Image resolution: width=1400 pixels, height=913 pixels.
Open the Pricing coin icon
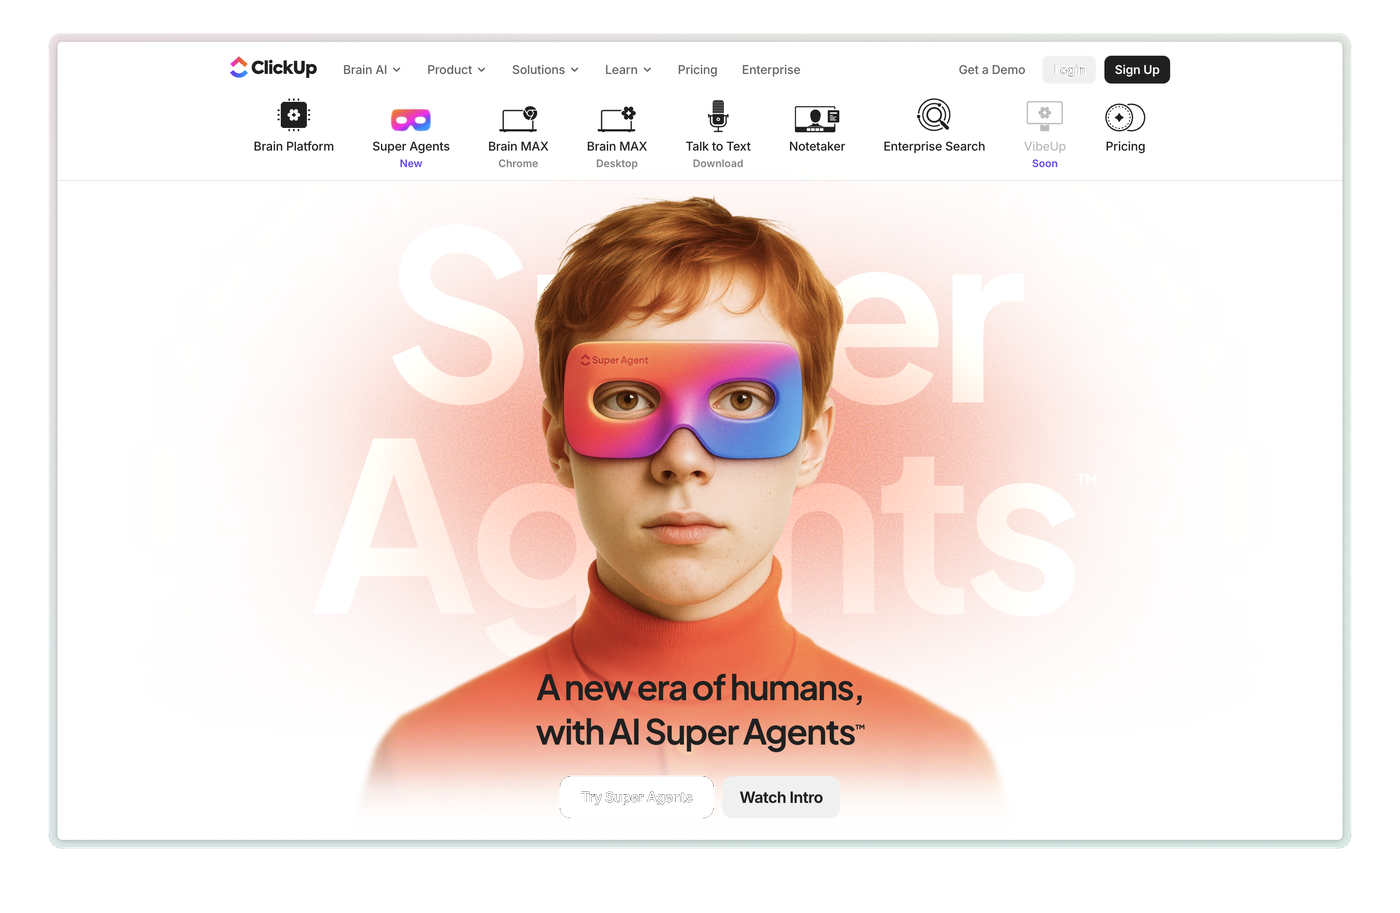coord(1125,117)
